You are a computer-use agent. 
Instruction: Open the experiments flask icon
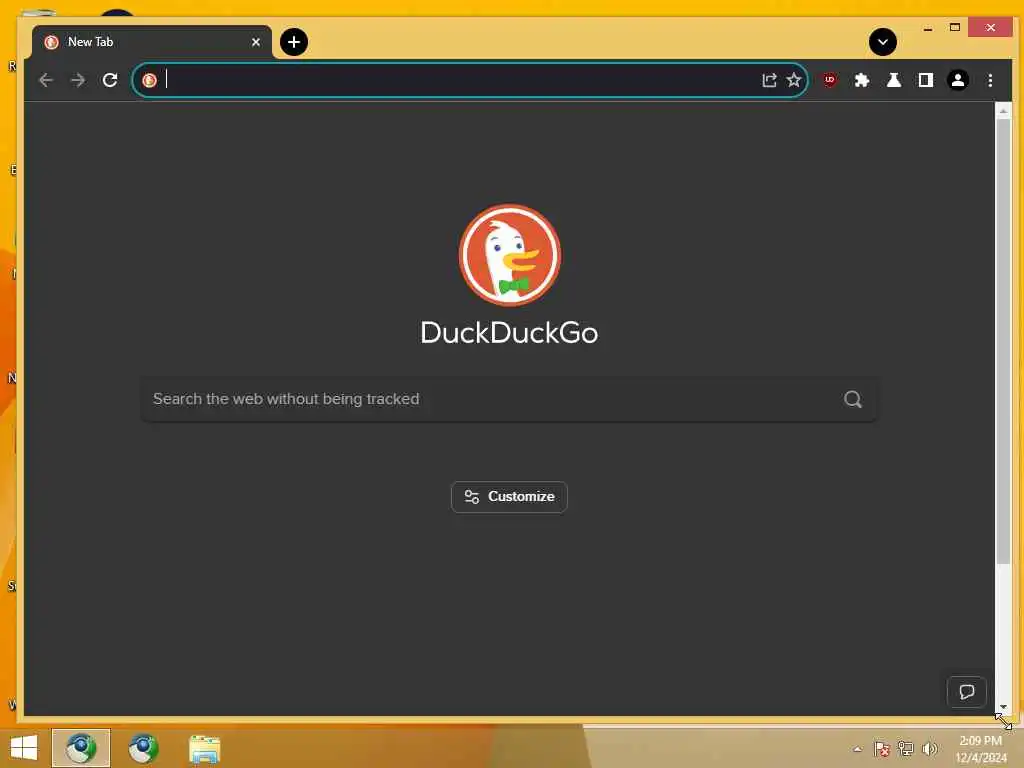(x=893, y=80)
